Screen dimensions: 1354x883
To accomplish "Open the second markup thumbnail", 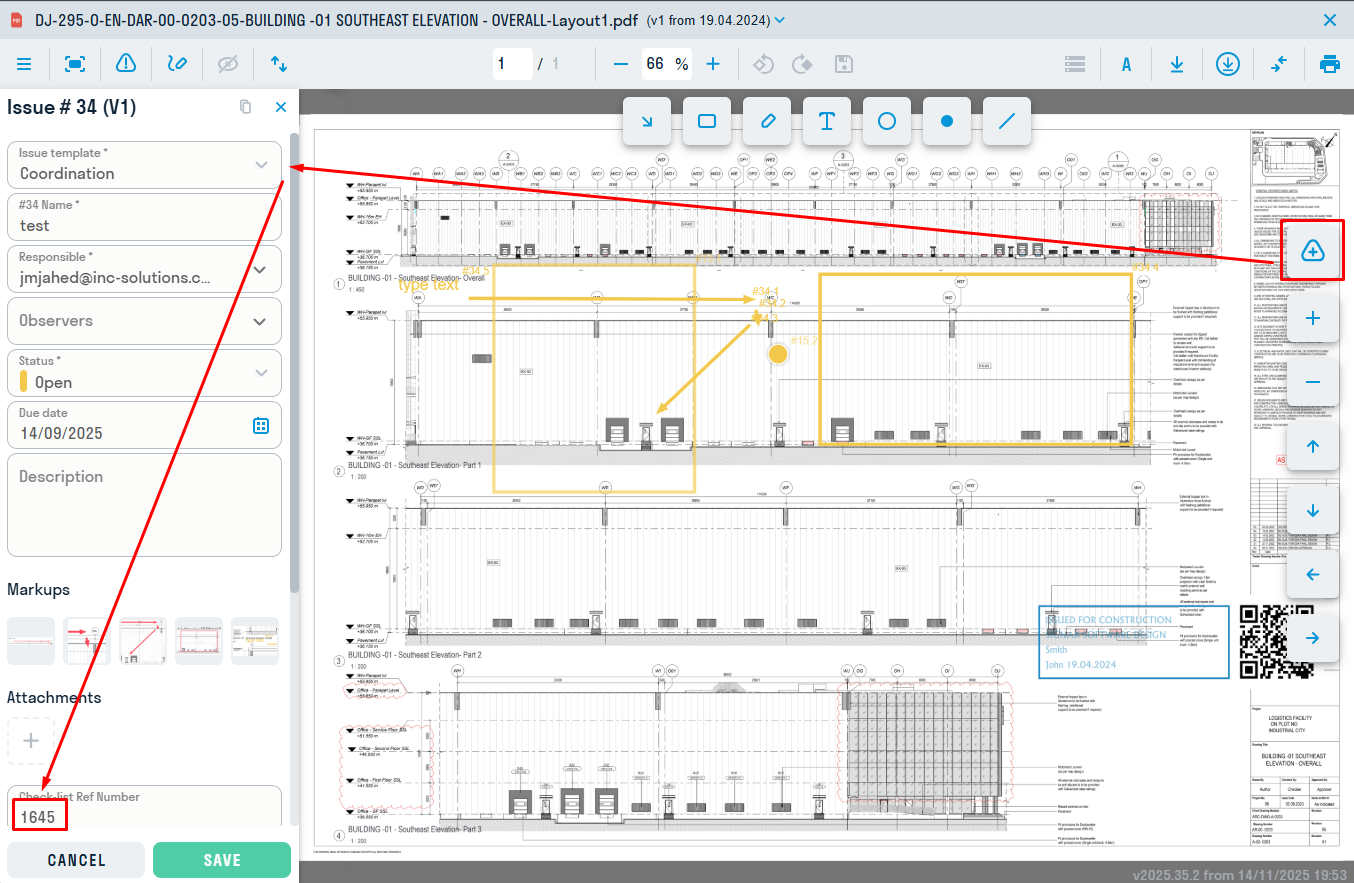I will pos(87,641).
